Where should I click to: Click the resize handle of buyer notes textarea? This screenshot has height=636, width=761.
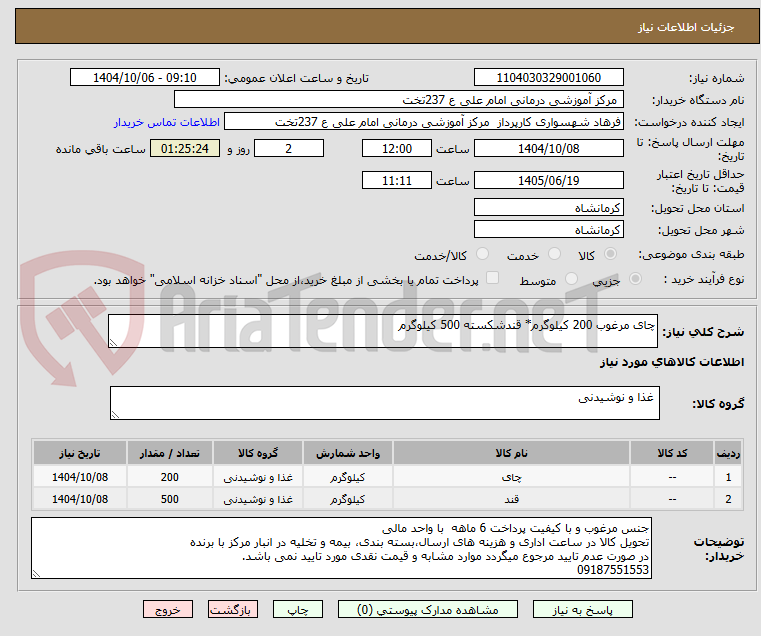(x=36, y=574)
